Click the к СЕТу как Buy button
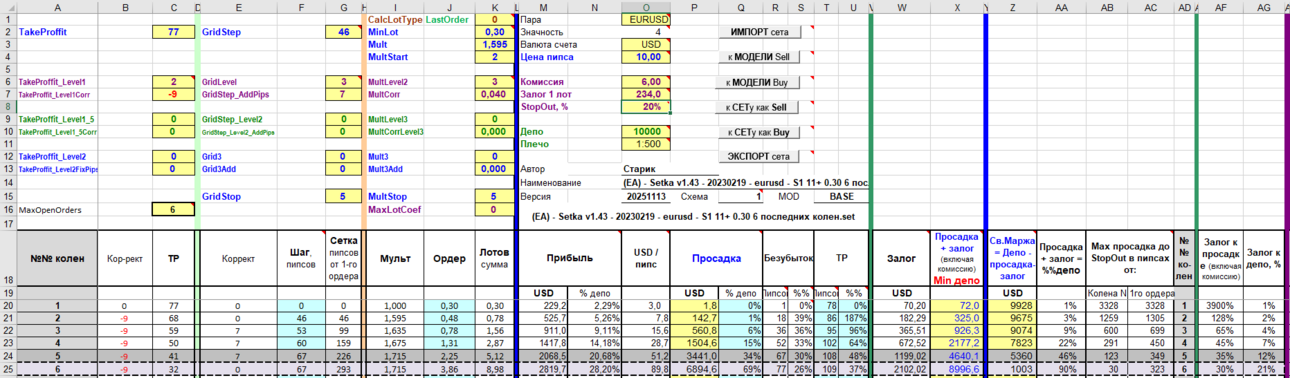1290x378 pixels. (x=759, y=132)
